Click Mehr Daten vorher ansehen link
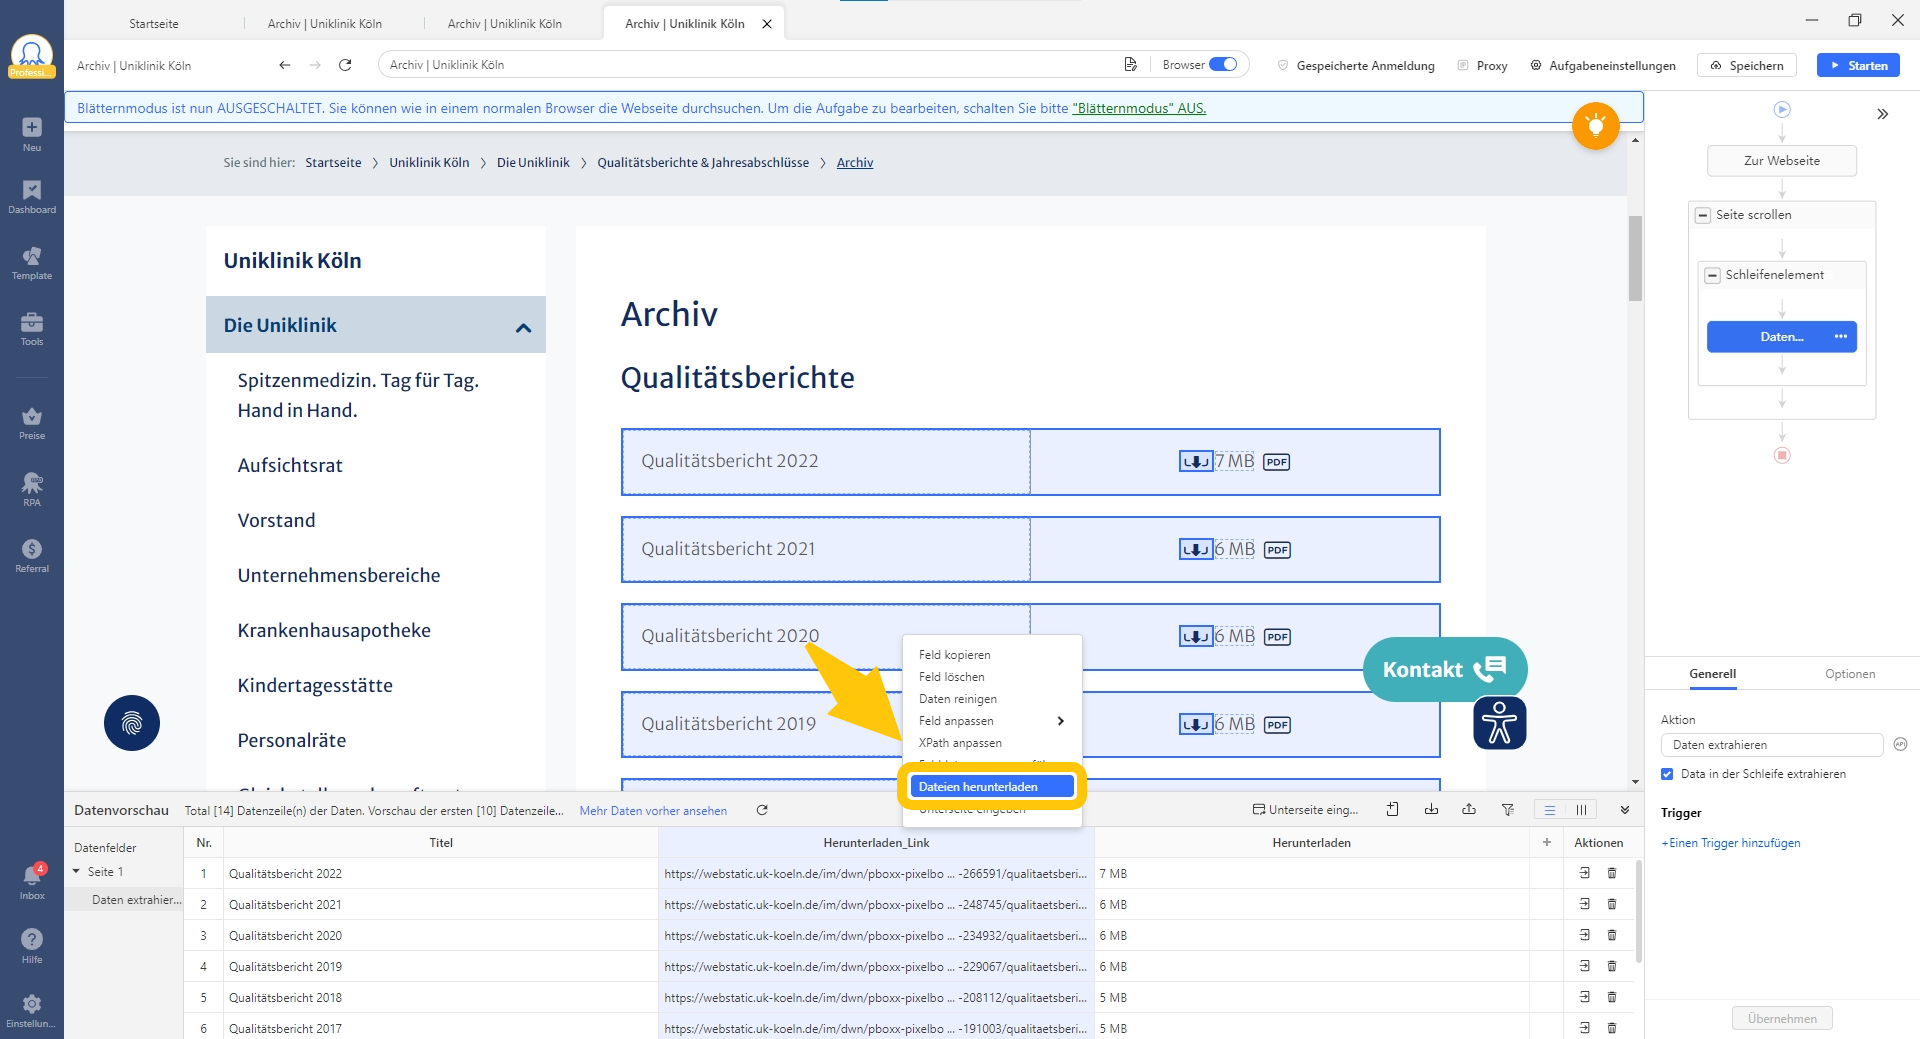1920x1039 pixels. coord(653,811)
